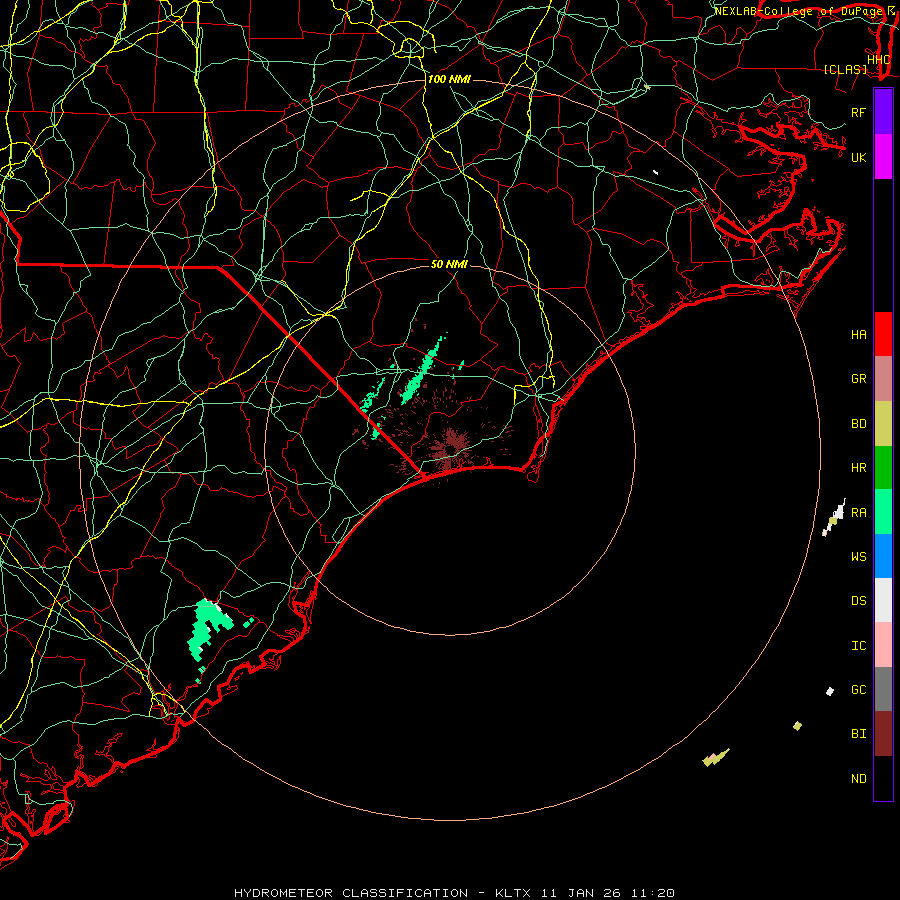The height and width of the screenshot is (900, 900).
Task: Click the HYDROMETEOR CLASSIFICATION caption text
Action: (x=351, y=893)
